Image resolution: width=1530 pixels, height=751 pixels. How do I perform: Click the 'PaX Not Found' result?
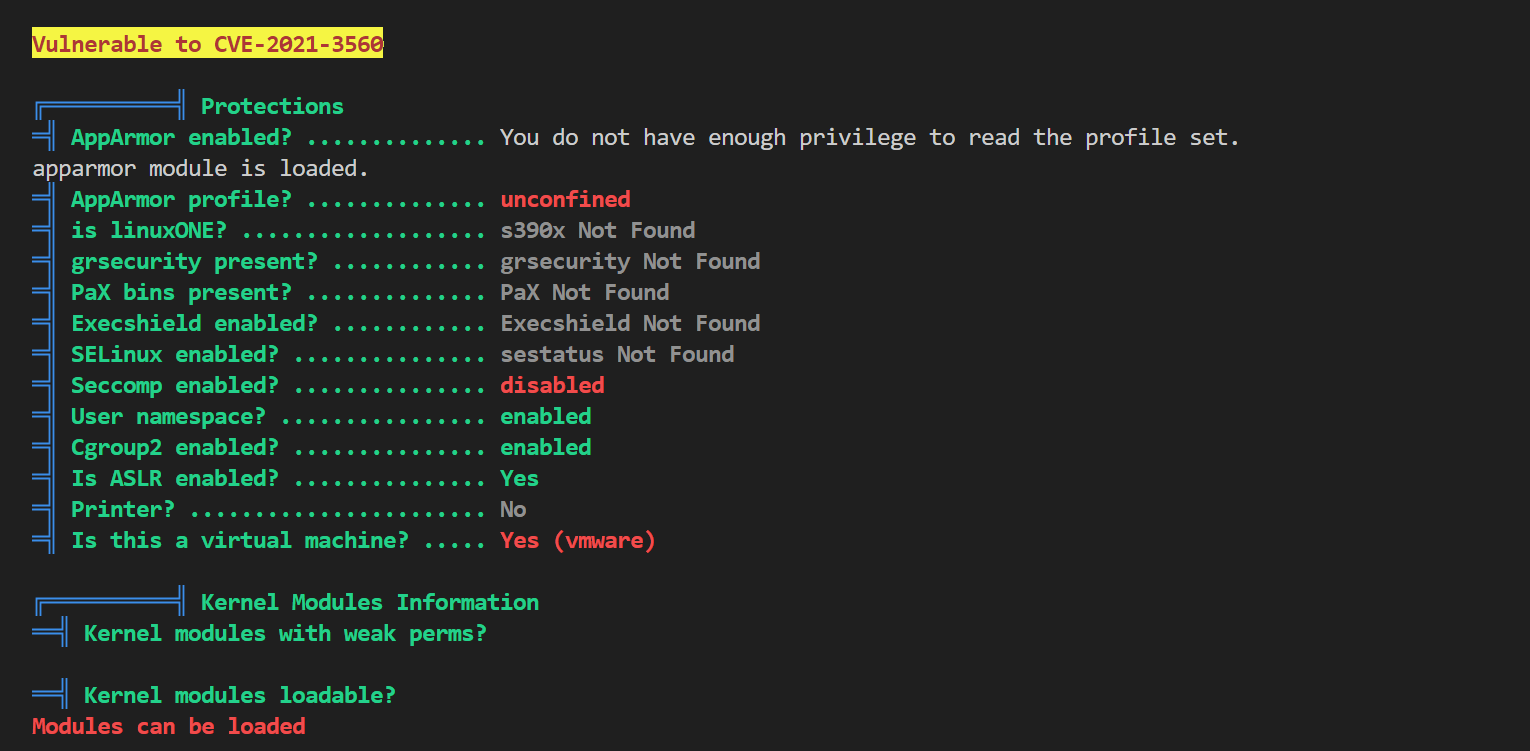[584, 292]
